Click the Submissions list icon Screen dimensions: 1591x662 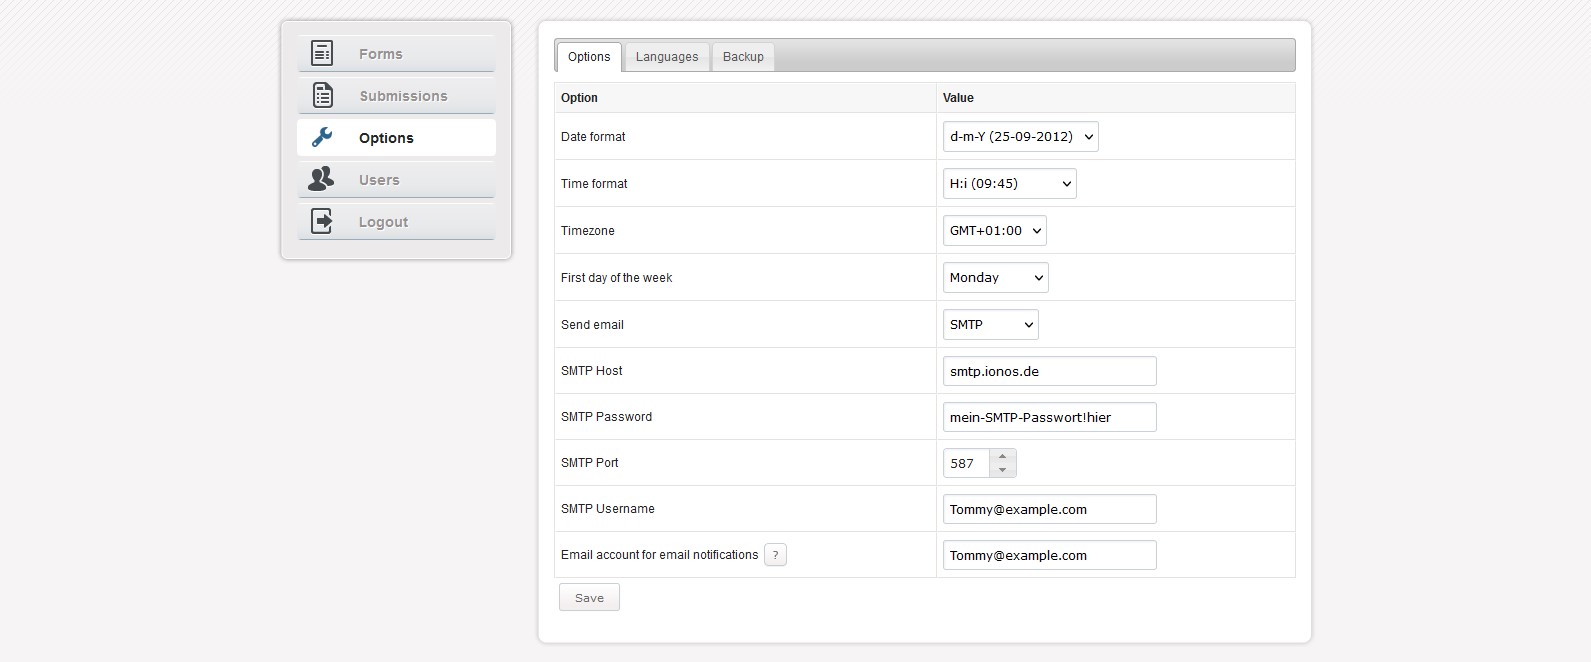click(322, 95)
